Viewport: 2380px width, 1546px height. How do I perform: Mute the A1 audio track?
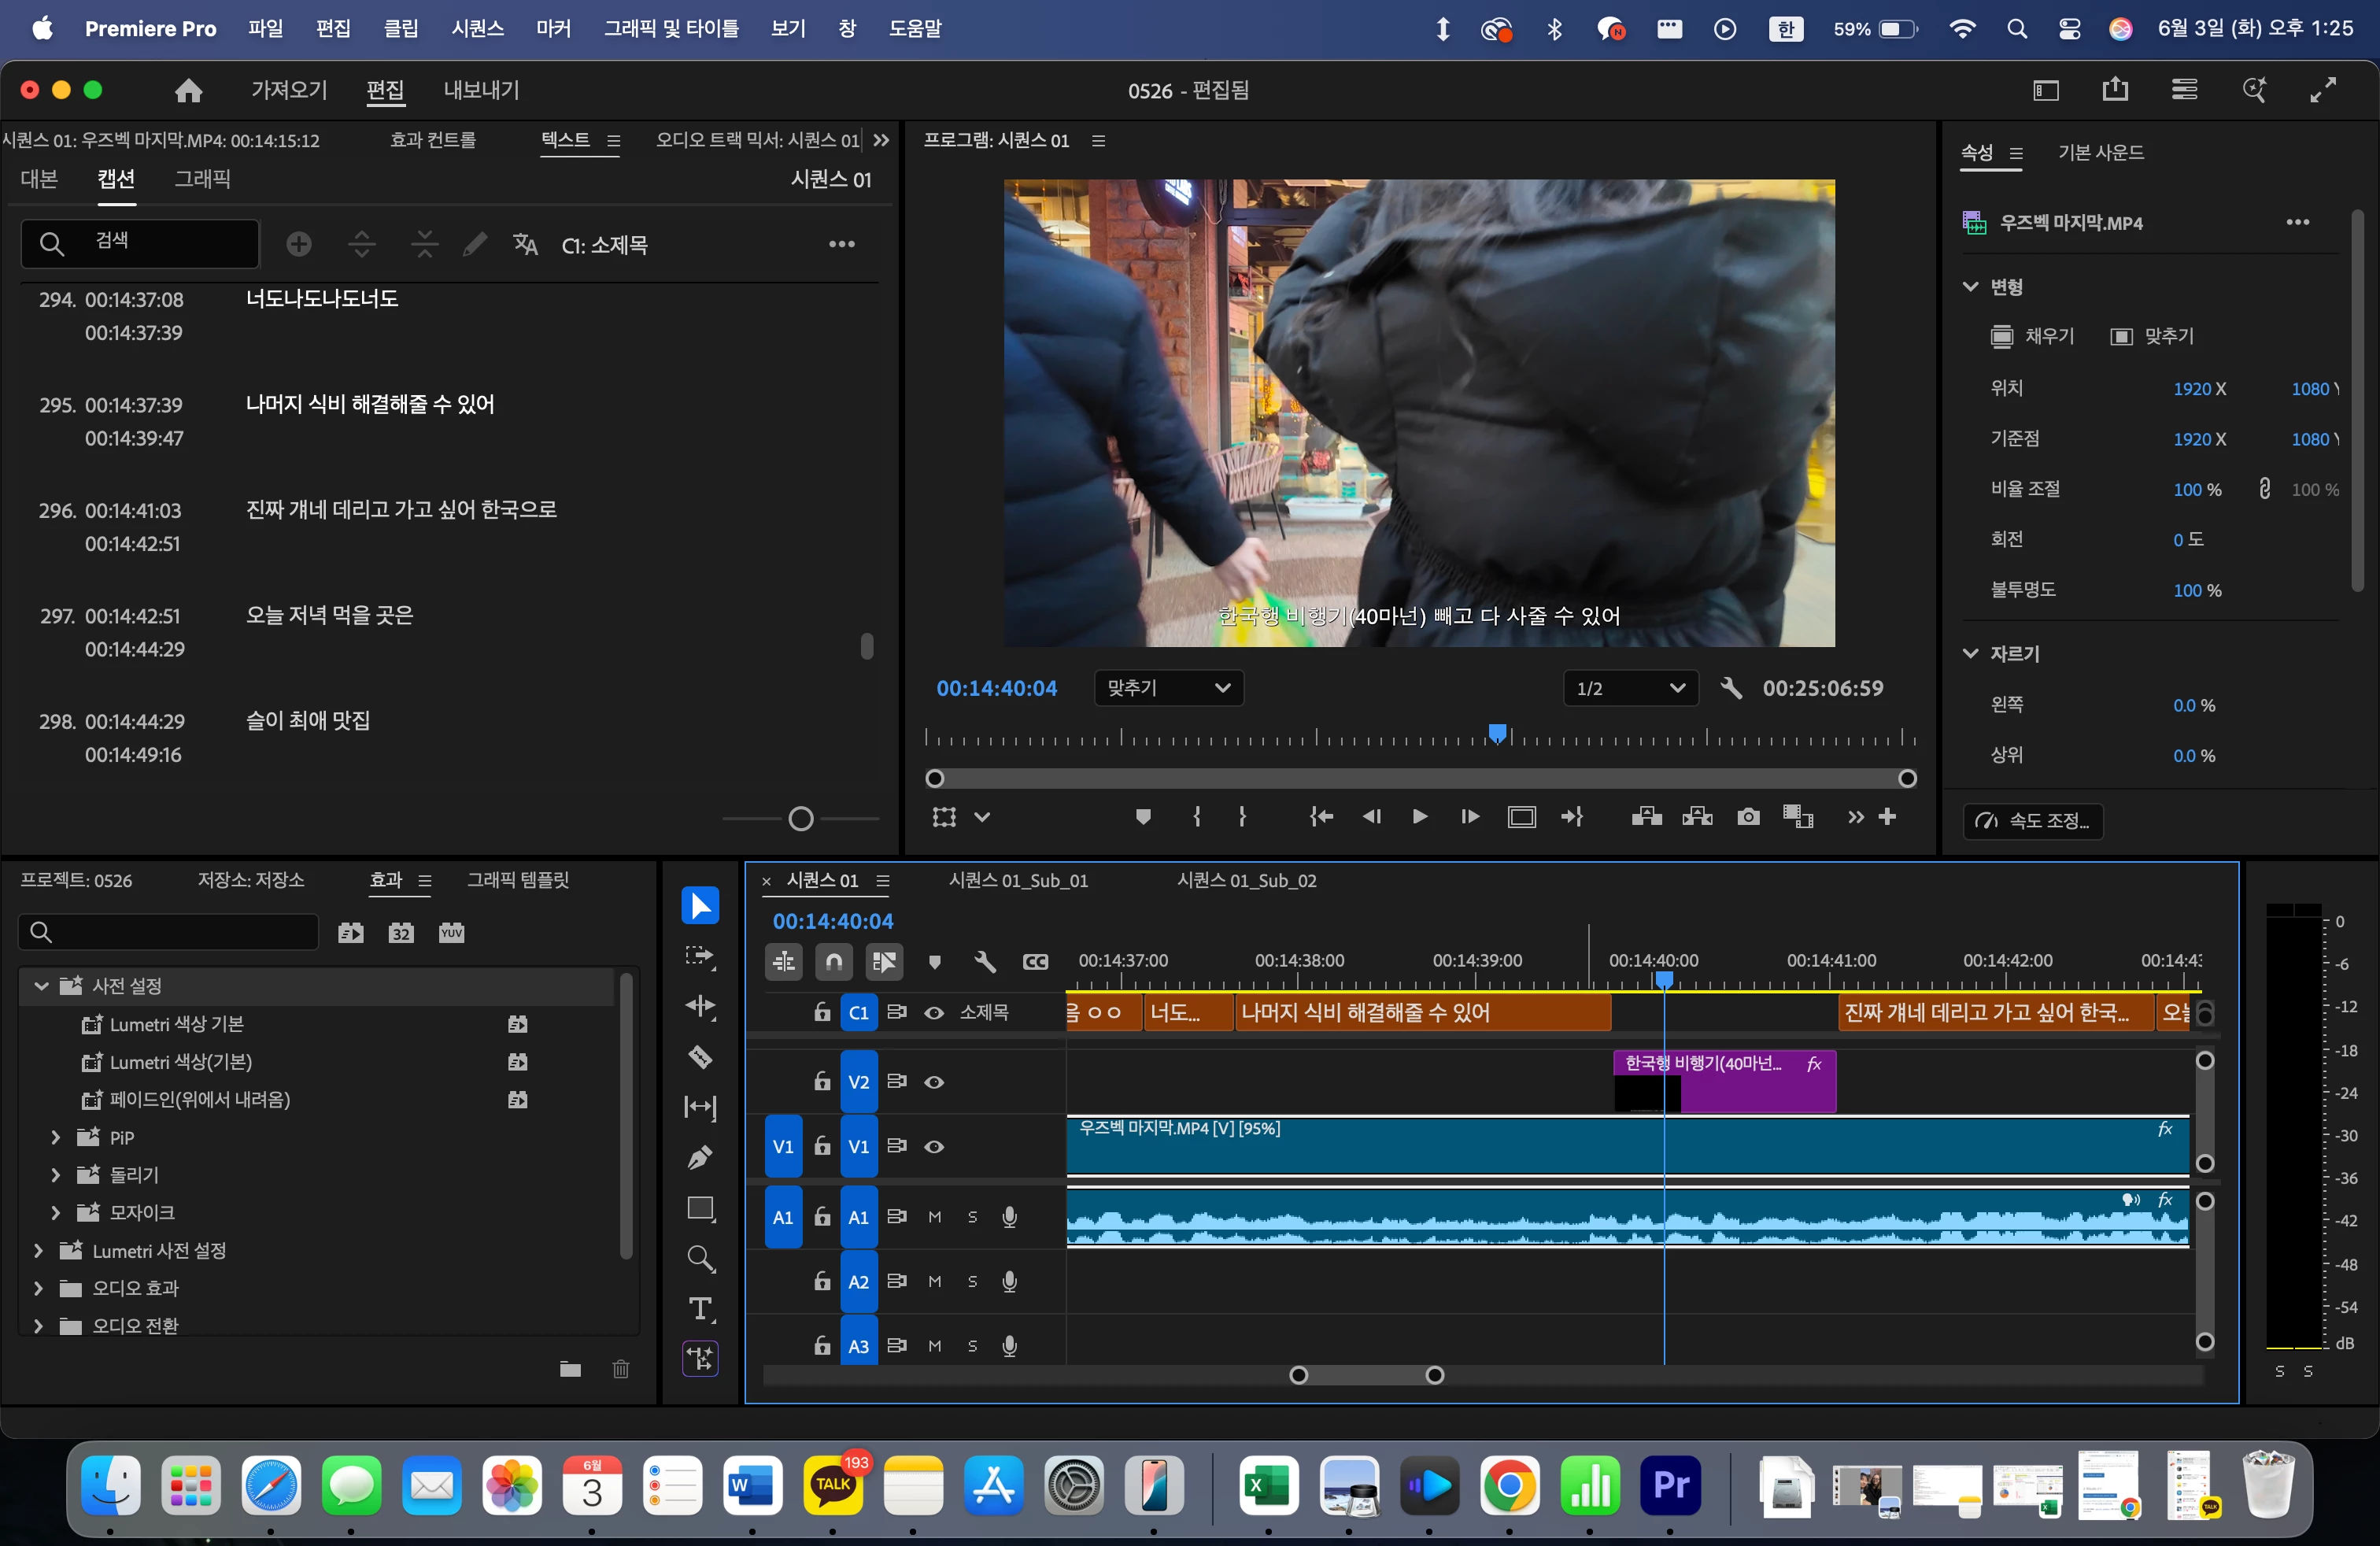934,1217
